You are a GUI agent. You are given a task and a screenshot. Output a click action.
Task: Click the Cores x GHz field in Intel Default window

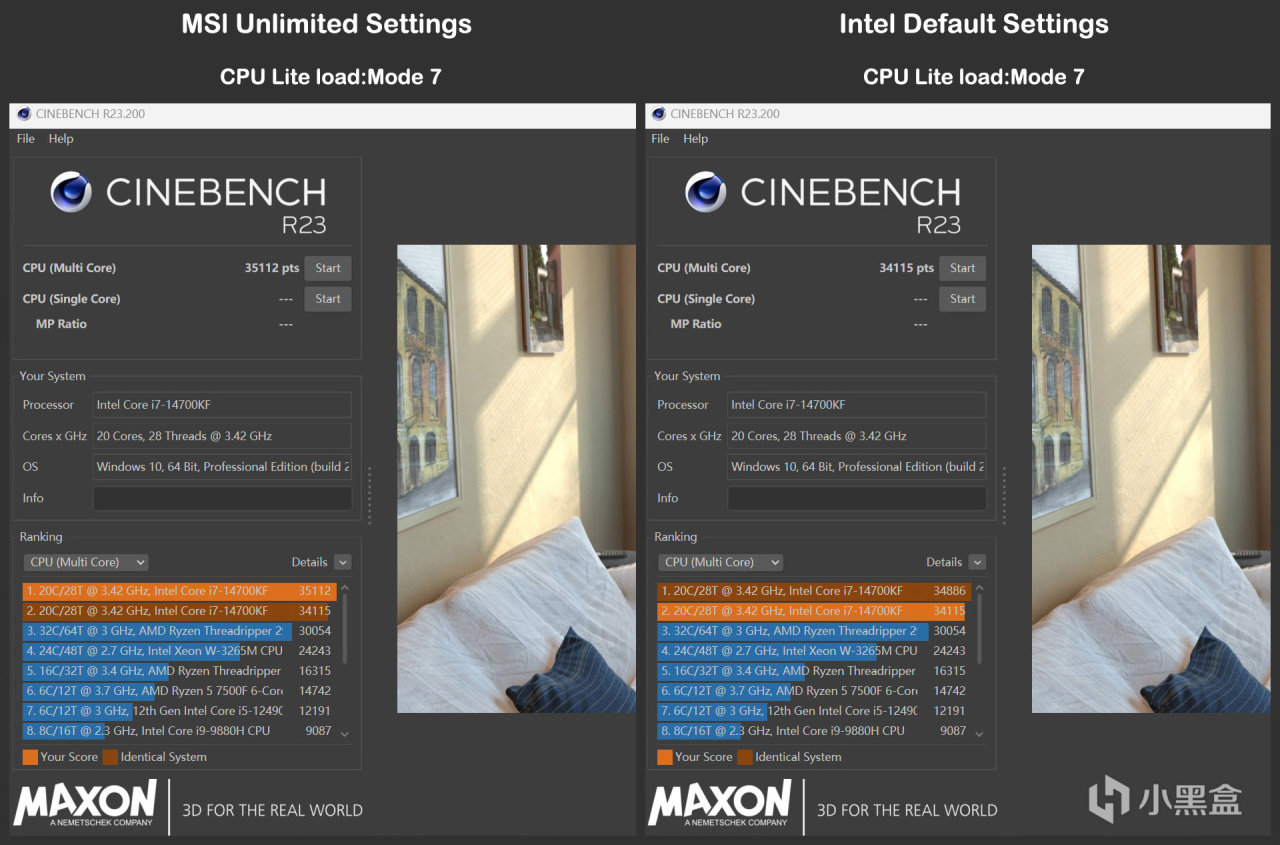[857, 436]
